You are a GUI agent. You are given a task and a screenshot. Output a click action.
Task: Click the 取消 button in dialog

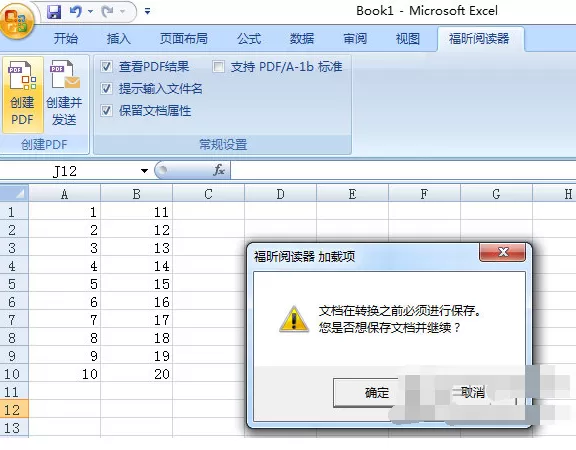click(x=473, y=393)
